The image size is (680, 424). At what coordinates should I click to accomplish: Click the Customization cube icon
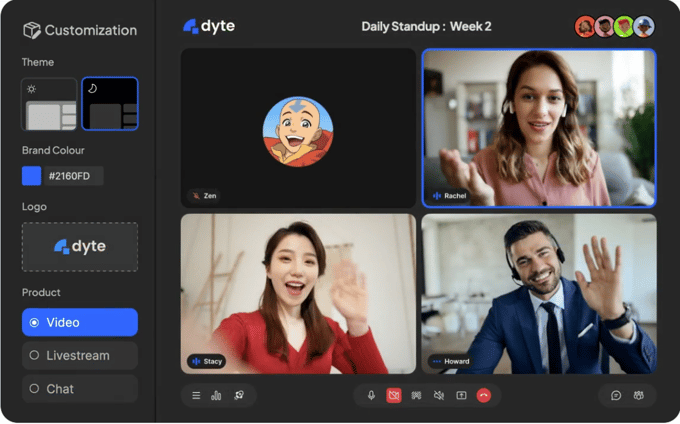point(32,30)
